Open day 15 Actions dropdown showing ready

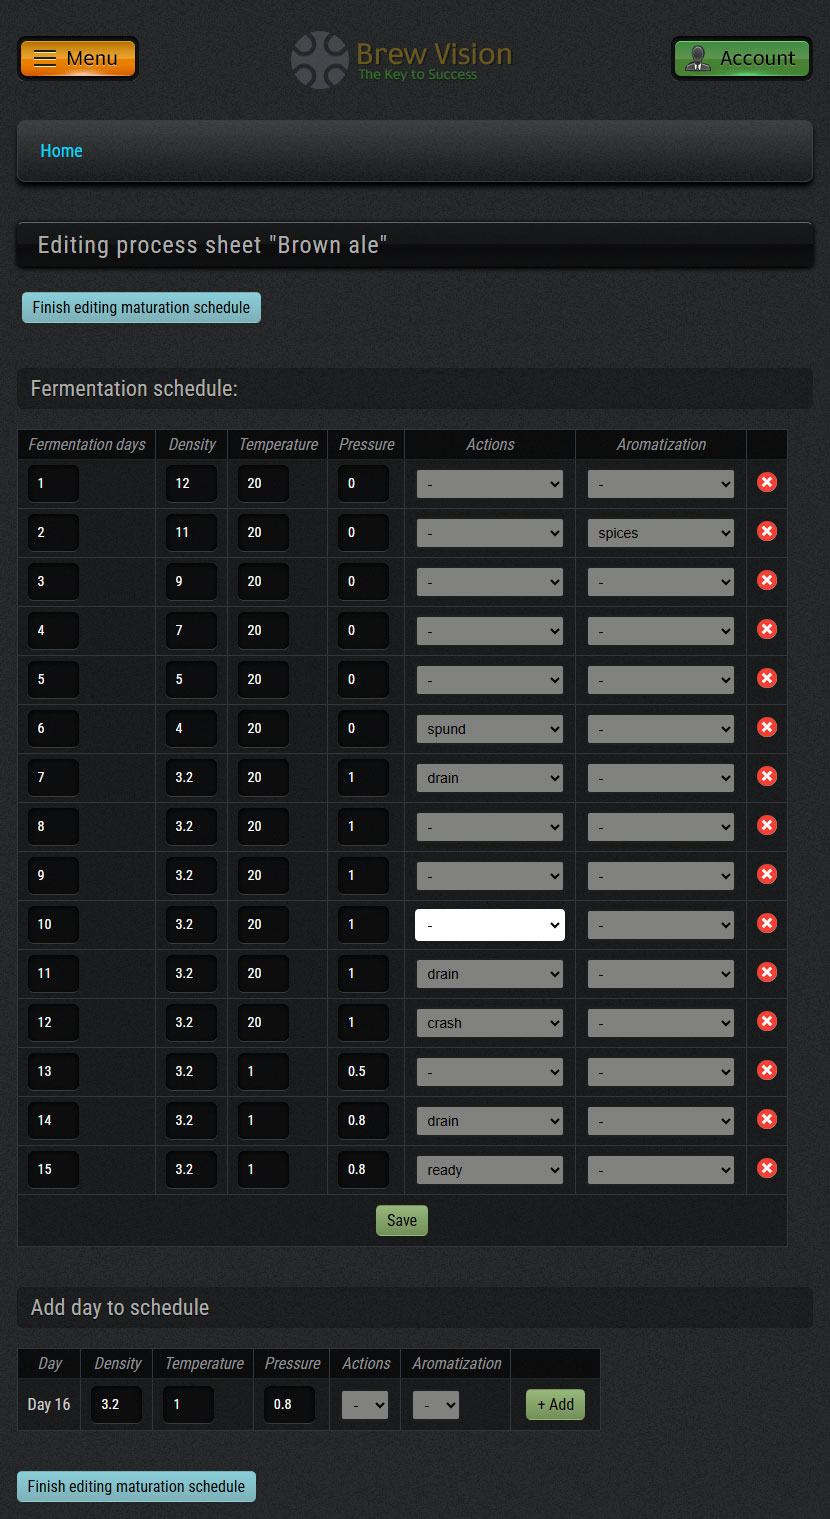point(490,1170)
